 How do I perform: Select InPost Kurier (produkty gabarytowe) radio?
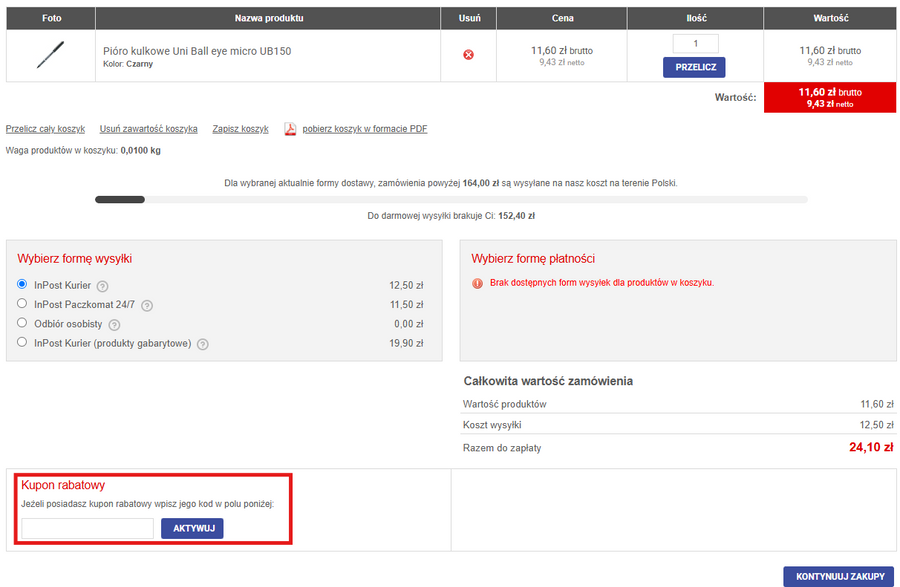coord(22,343)
